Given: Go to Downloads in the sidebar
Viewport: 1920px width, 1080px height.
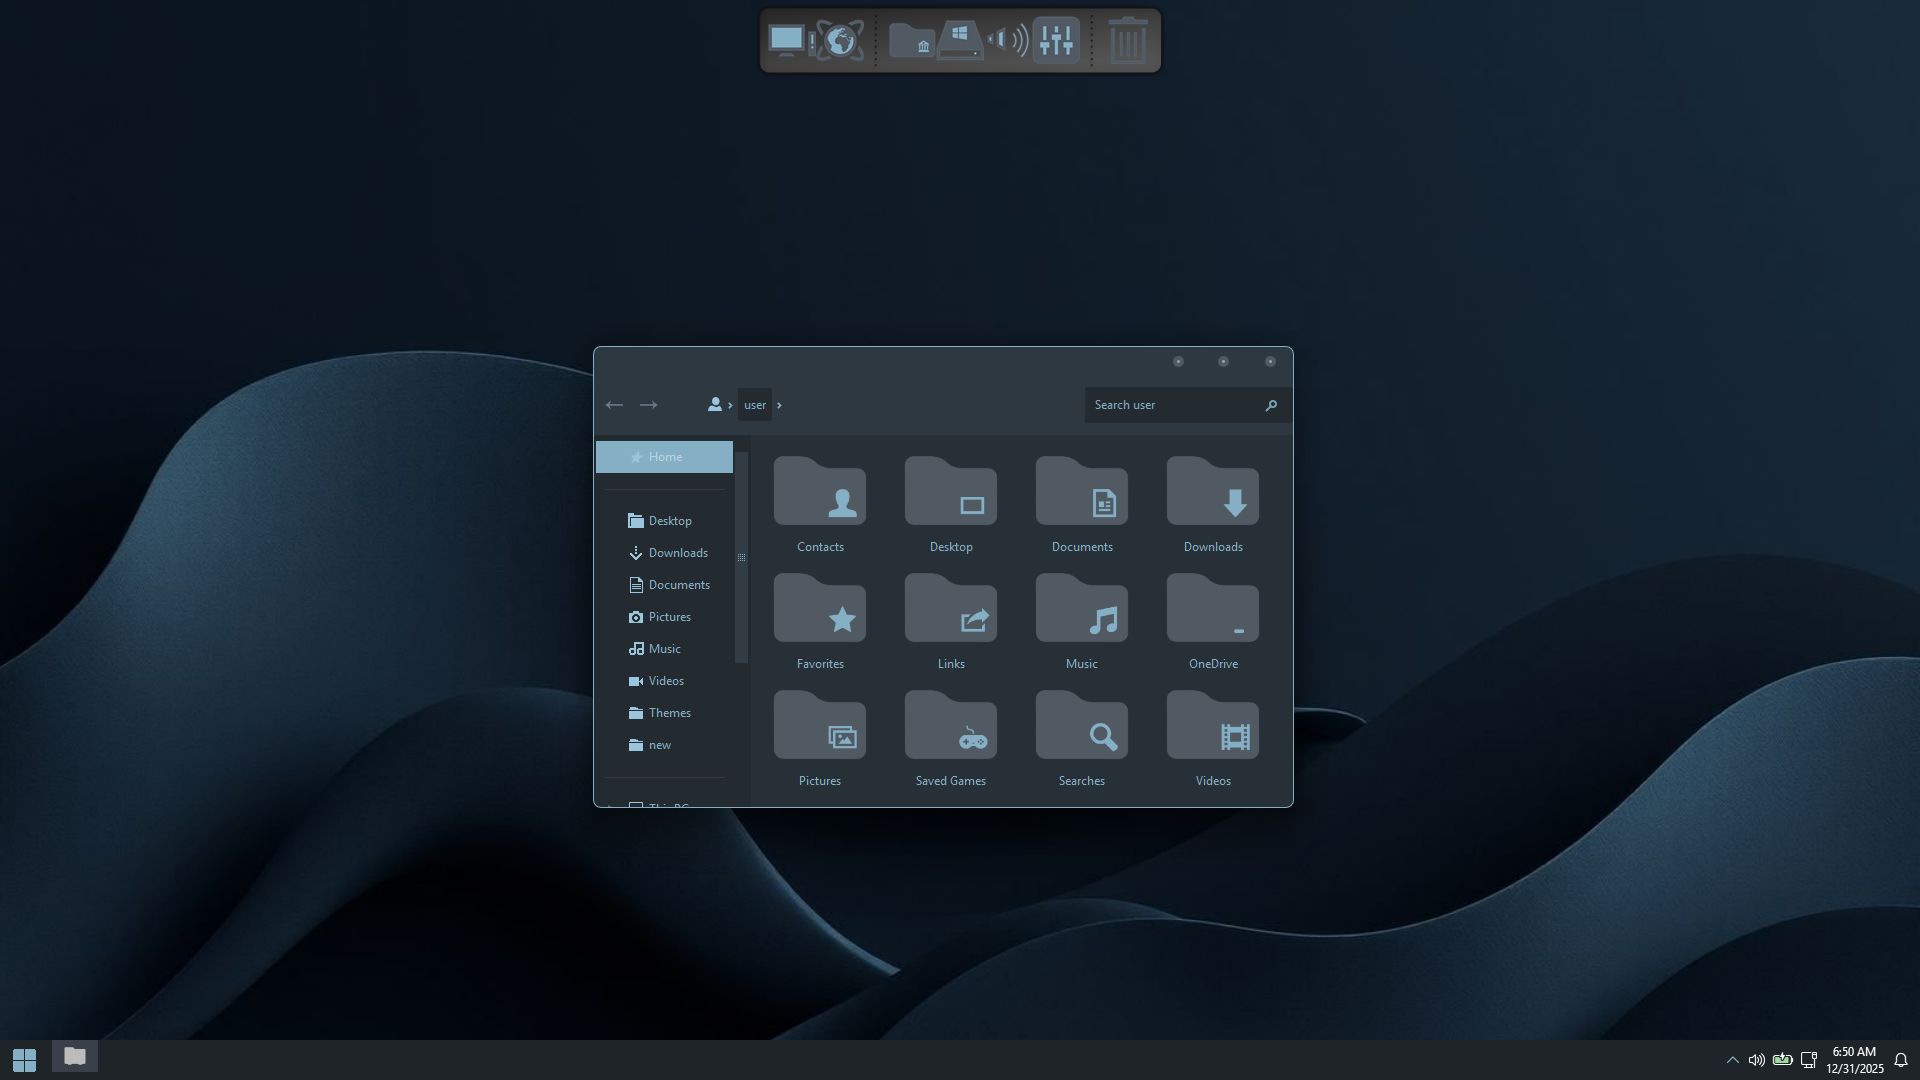Looking at the screenshot, I should click(x=677, y=553).
